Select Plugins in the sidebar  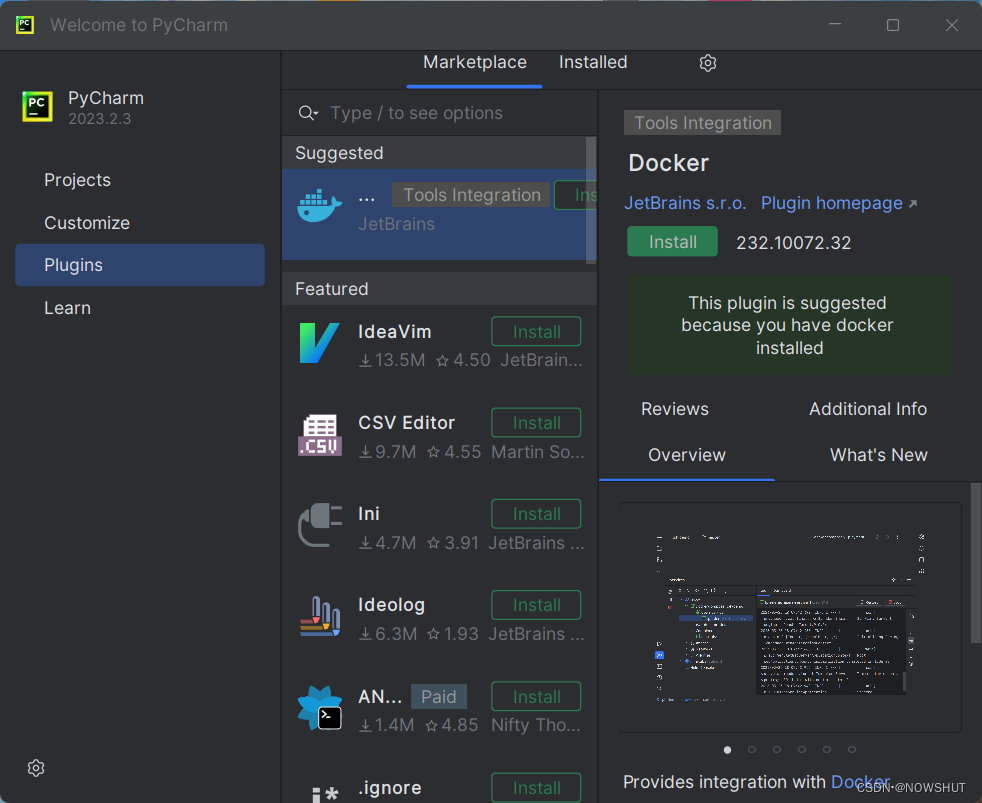(140, 265)
